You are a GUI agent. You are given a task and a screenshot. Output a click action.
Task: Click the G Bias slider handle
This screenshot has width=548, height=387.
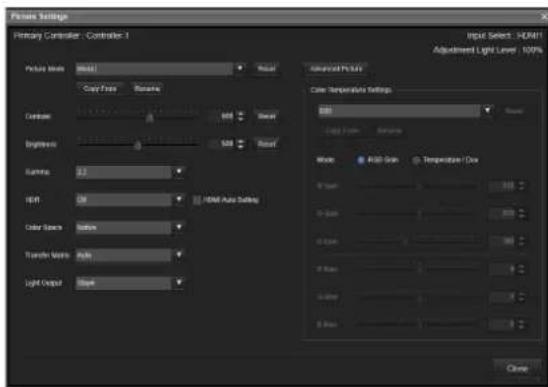(420, 298)
